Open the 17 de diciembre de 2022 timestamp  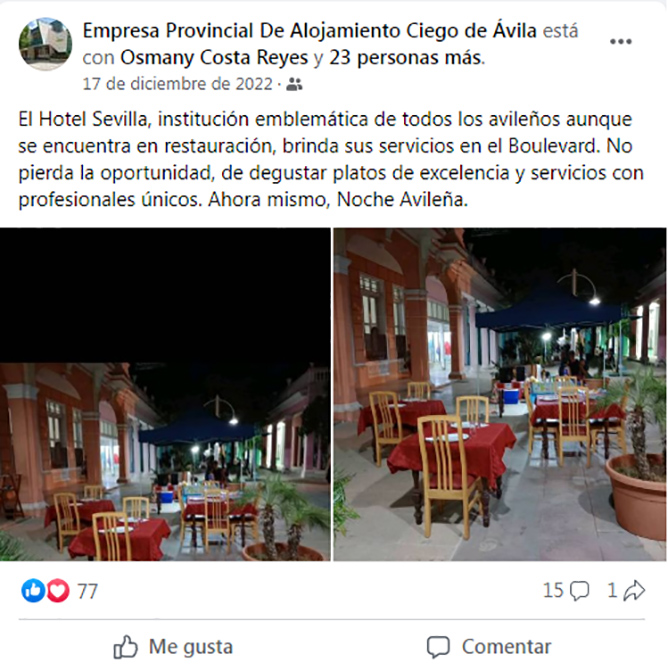[x=178, y=84]
